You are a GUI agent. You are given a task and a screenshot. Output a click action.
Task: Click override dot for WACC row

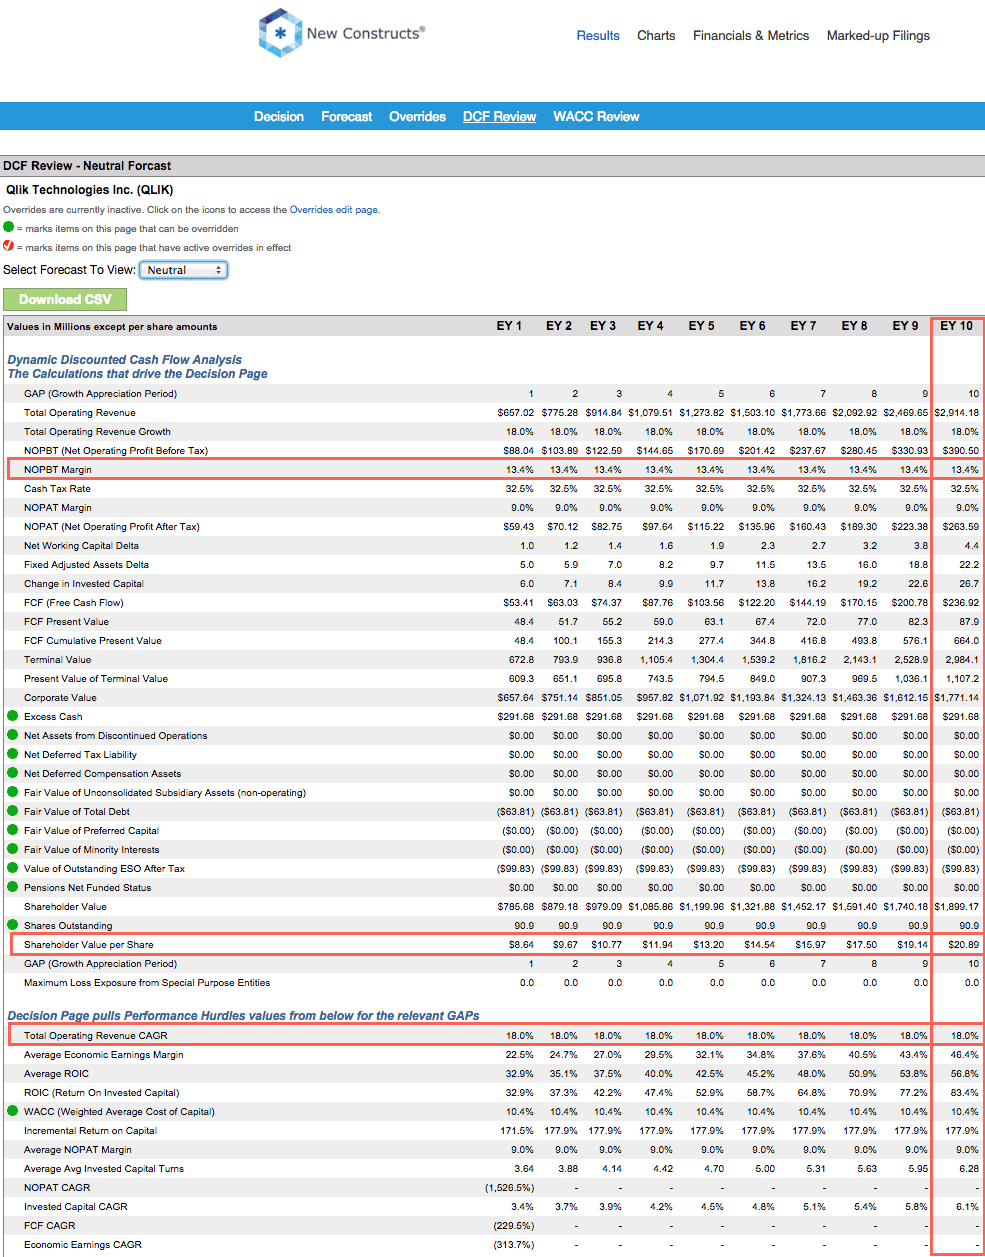pyautogui.click(x=12, y=1111)
